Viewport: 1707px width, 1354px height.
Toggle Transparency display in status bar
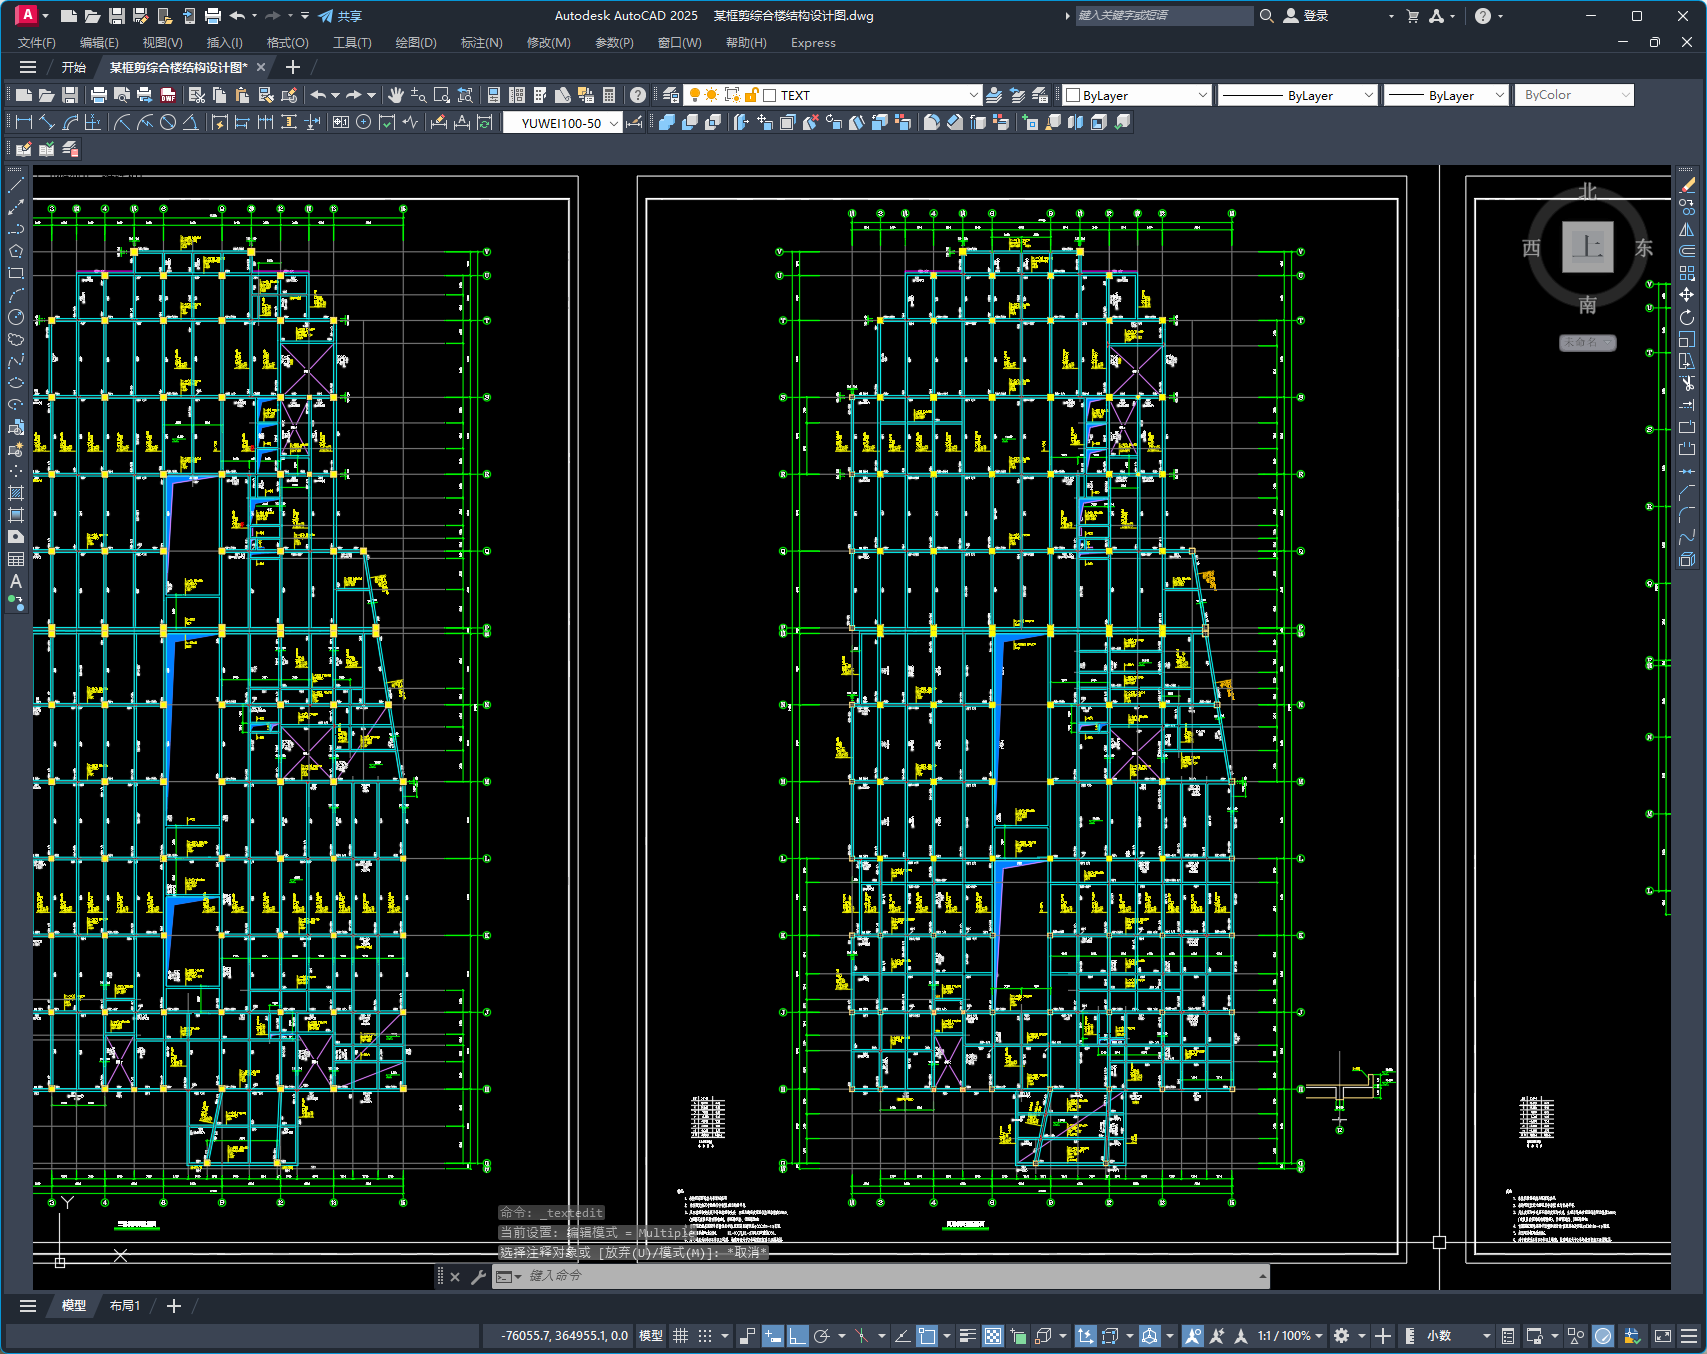tap(993, 1336)
